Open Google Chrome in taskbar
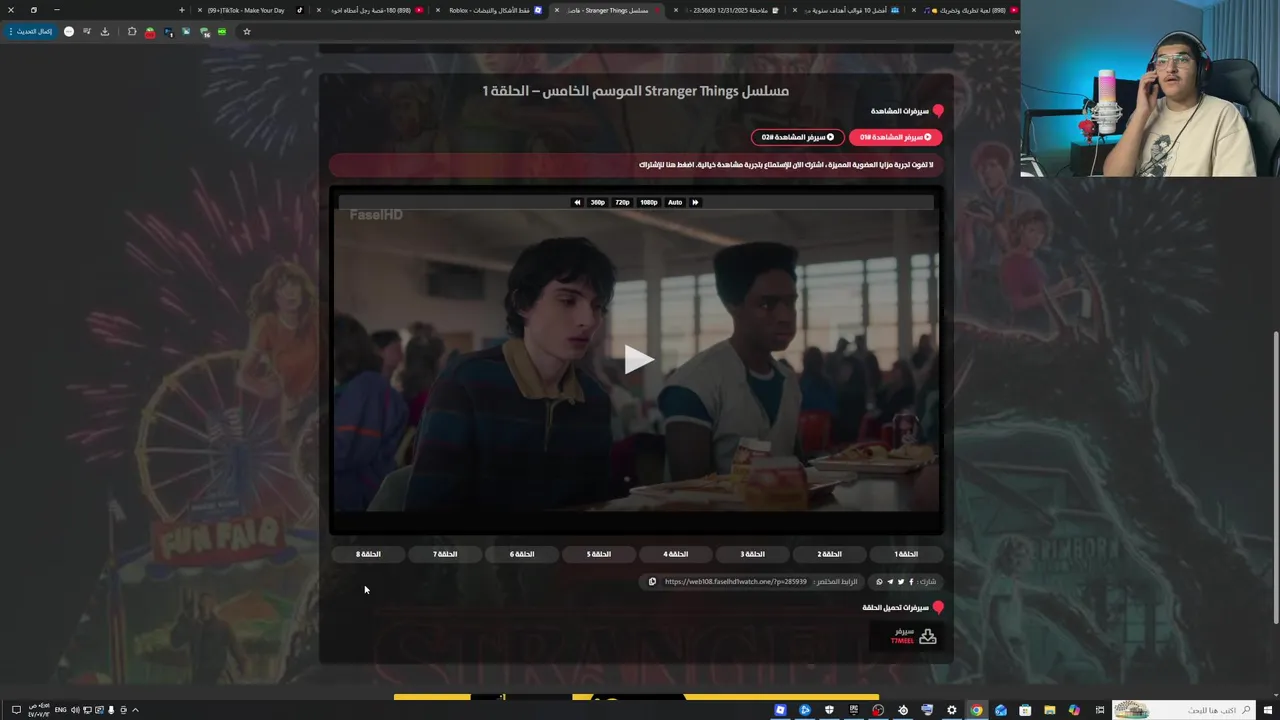The image size is (1280, 720). click(976, 710)
